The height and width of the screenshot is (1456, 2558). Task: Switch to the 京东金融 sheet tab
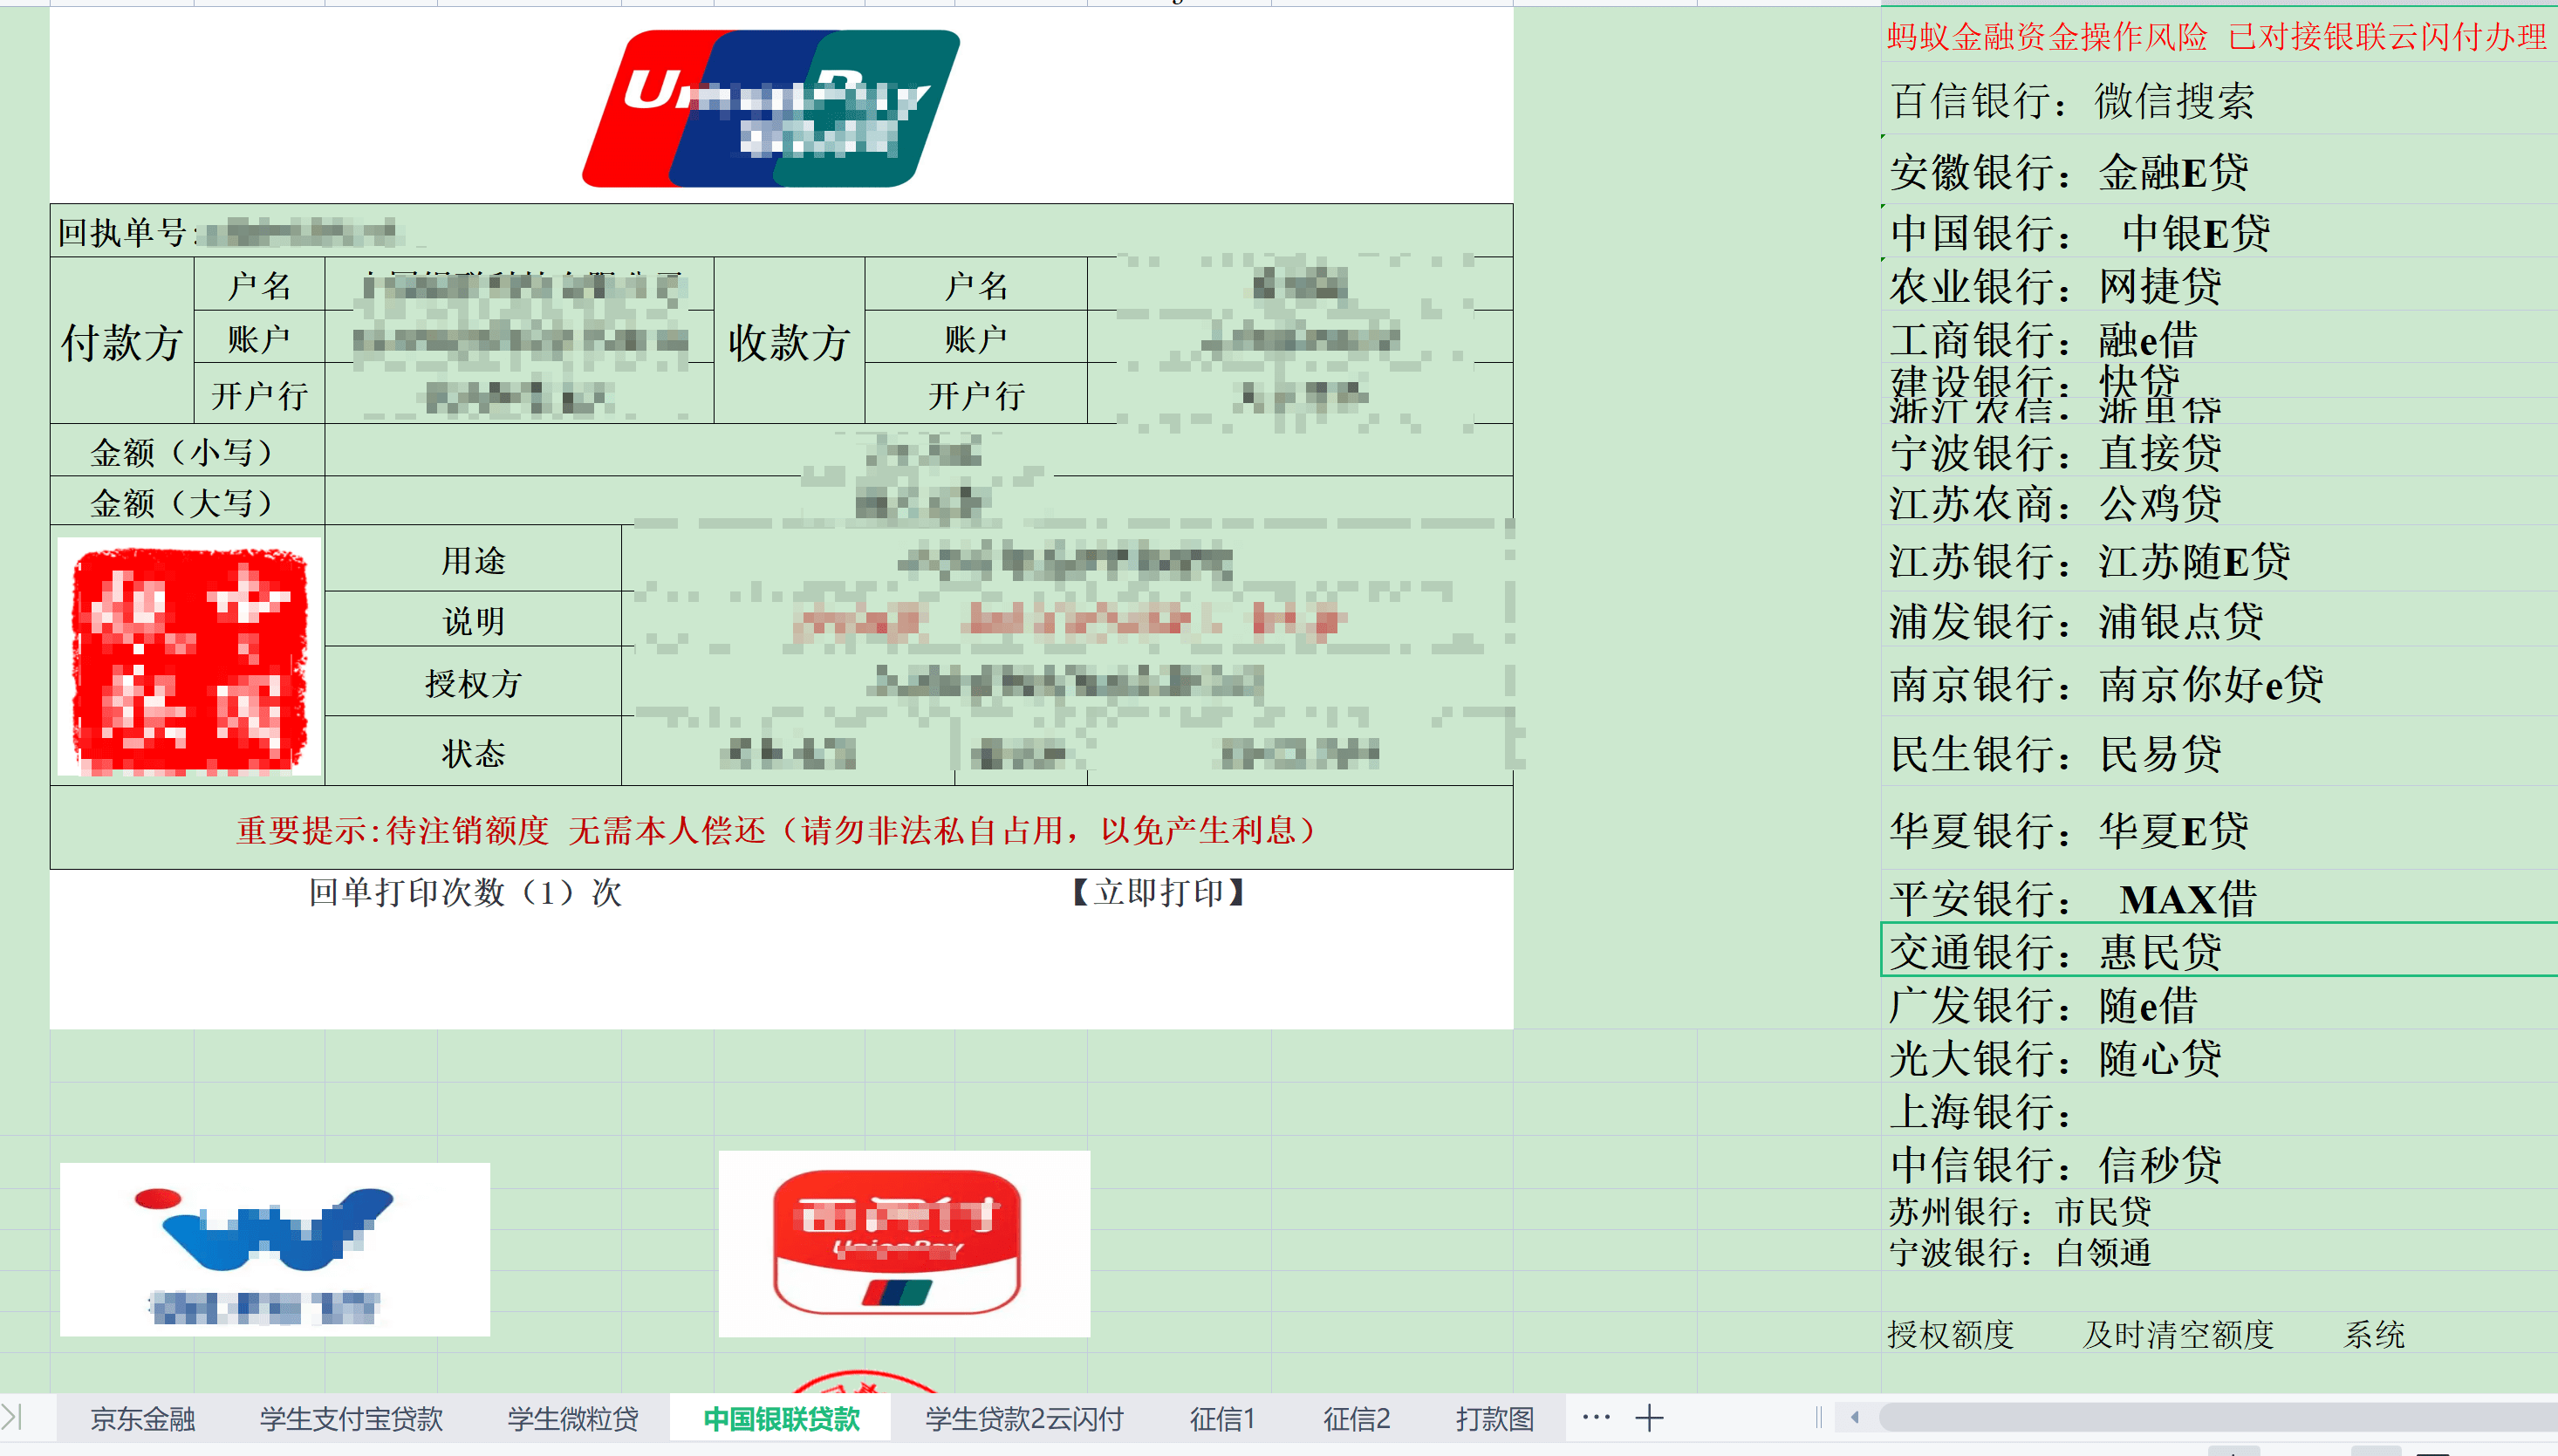(142, 1419)
